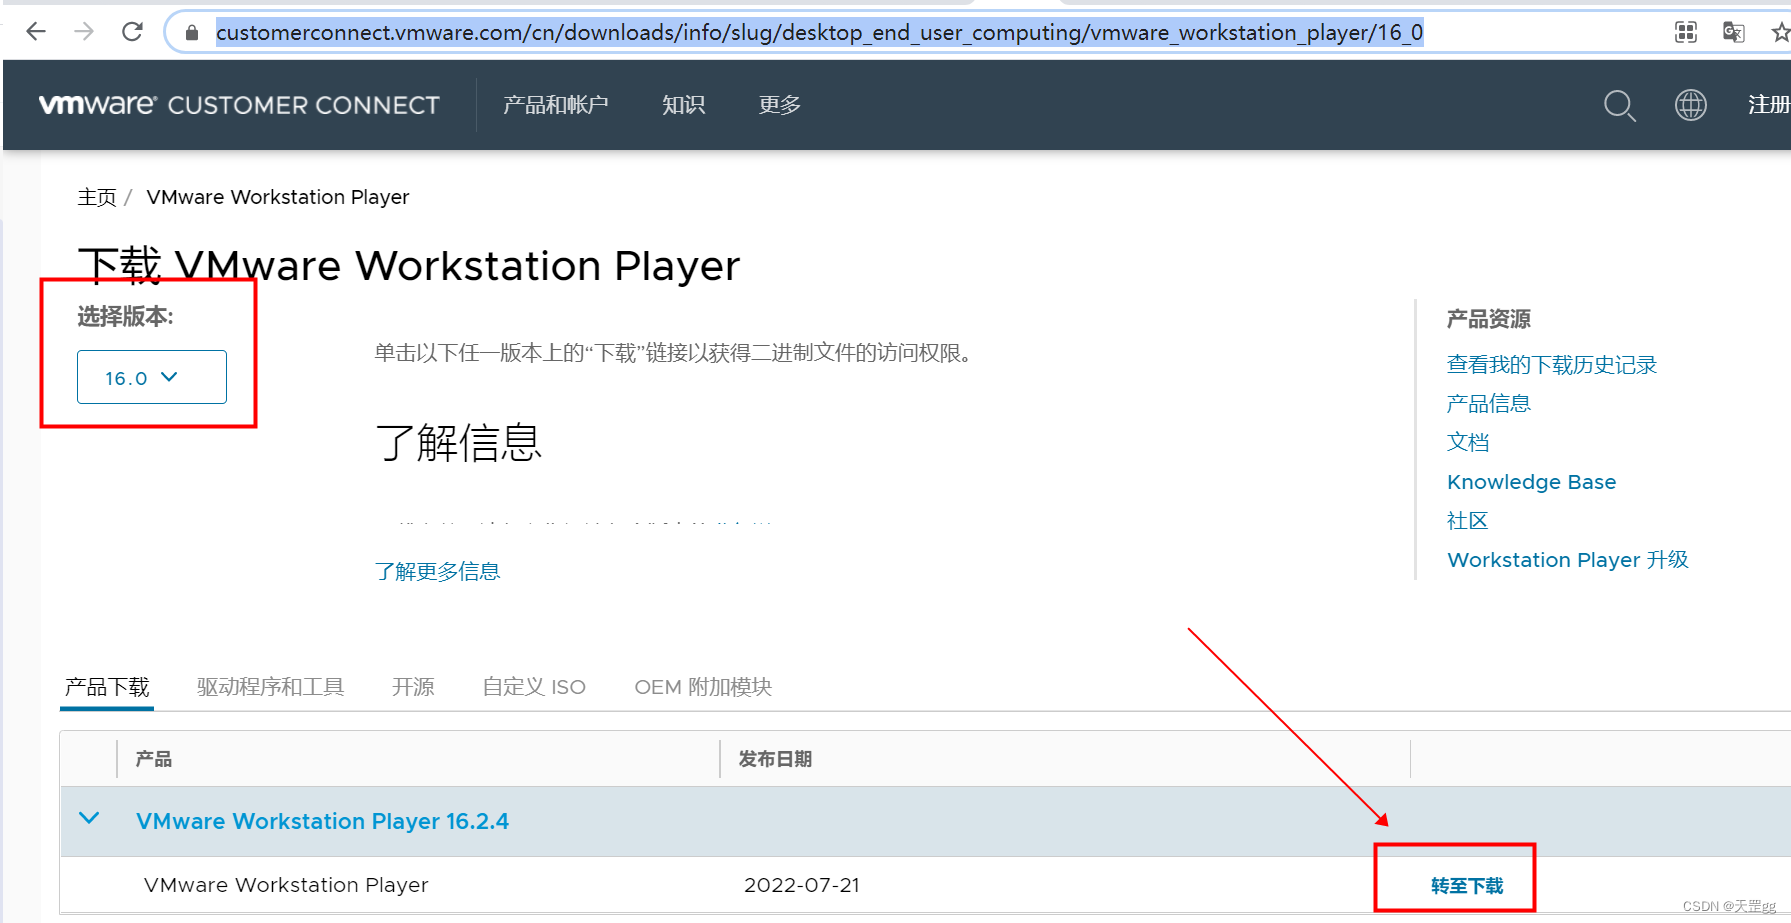Switch to the 开源 tab

tap(413, 687)
